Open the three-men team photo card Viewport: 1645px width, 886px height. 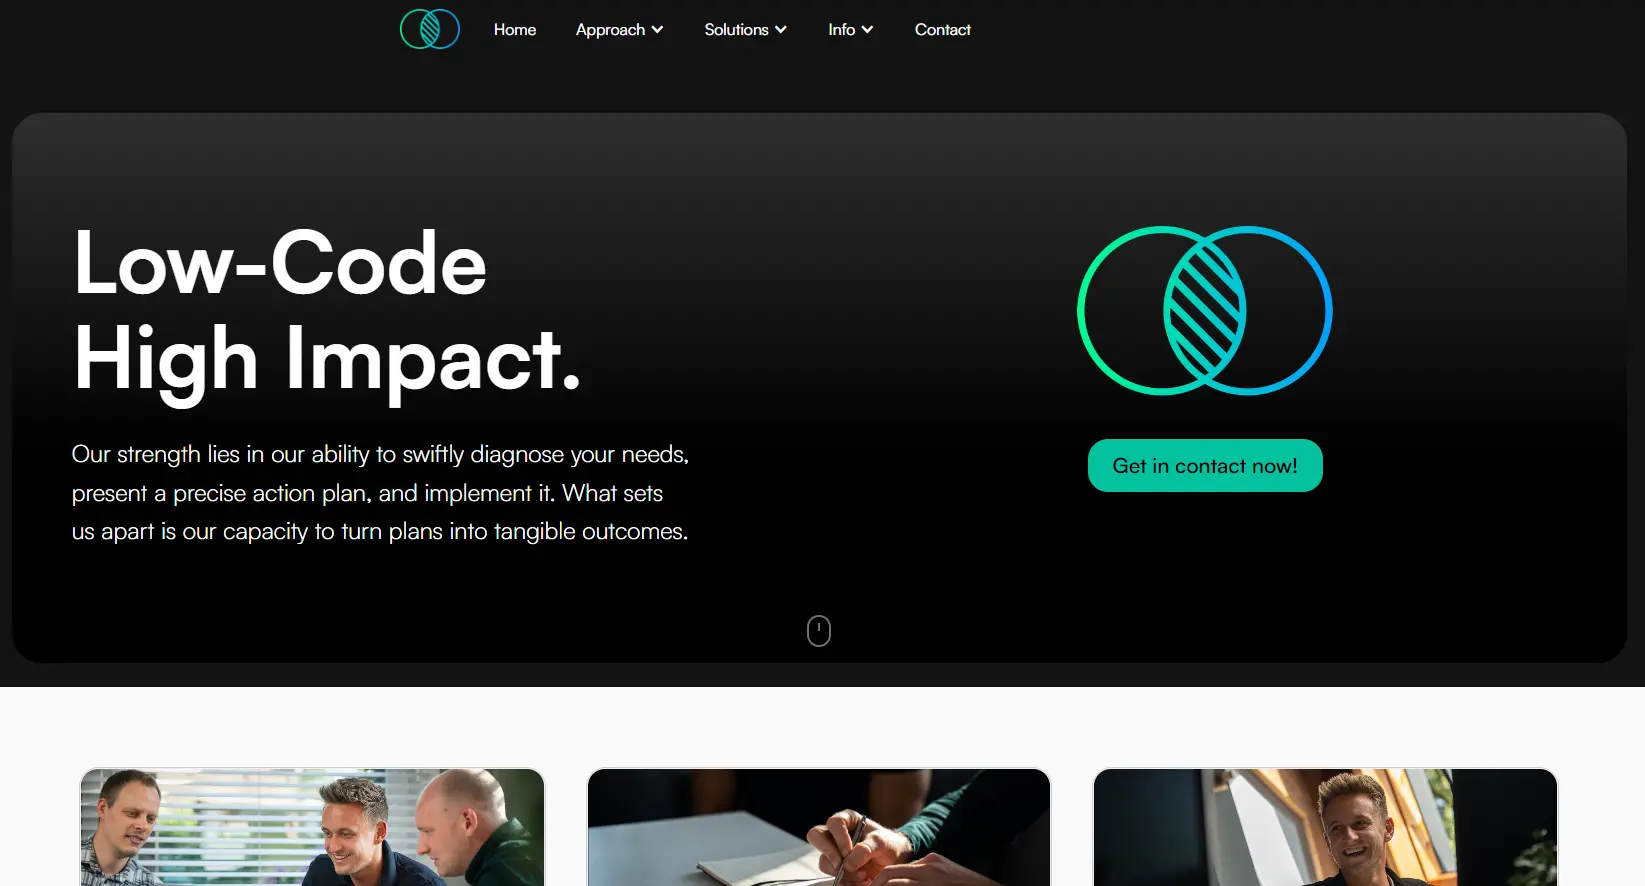click(x=312, y=827)
